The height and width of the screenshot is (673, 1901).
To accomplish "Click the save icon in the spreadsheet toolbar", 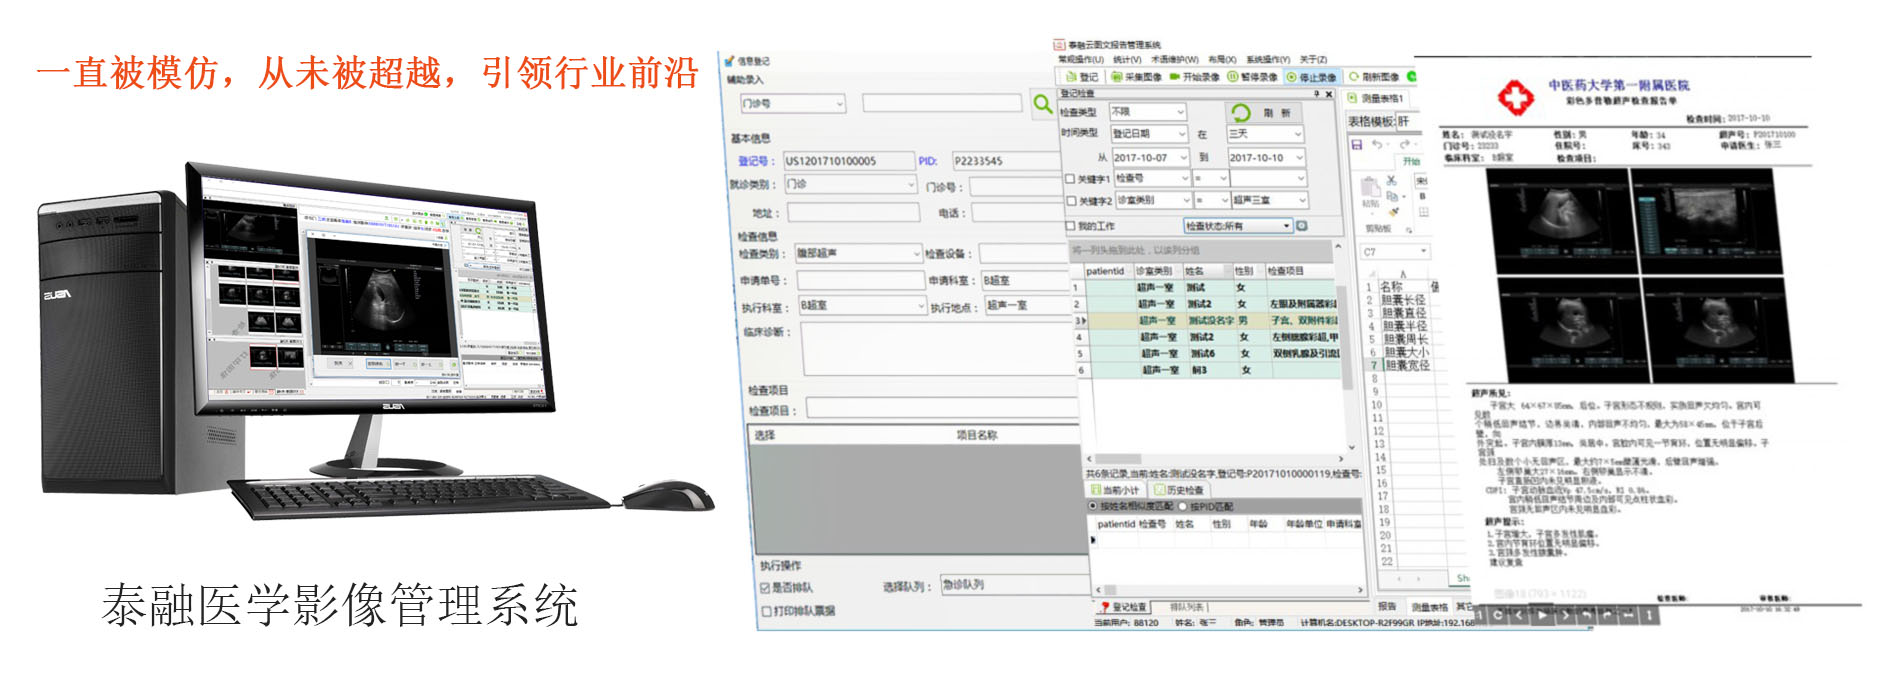I will click(1357, 145).
